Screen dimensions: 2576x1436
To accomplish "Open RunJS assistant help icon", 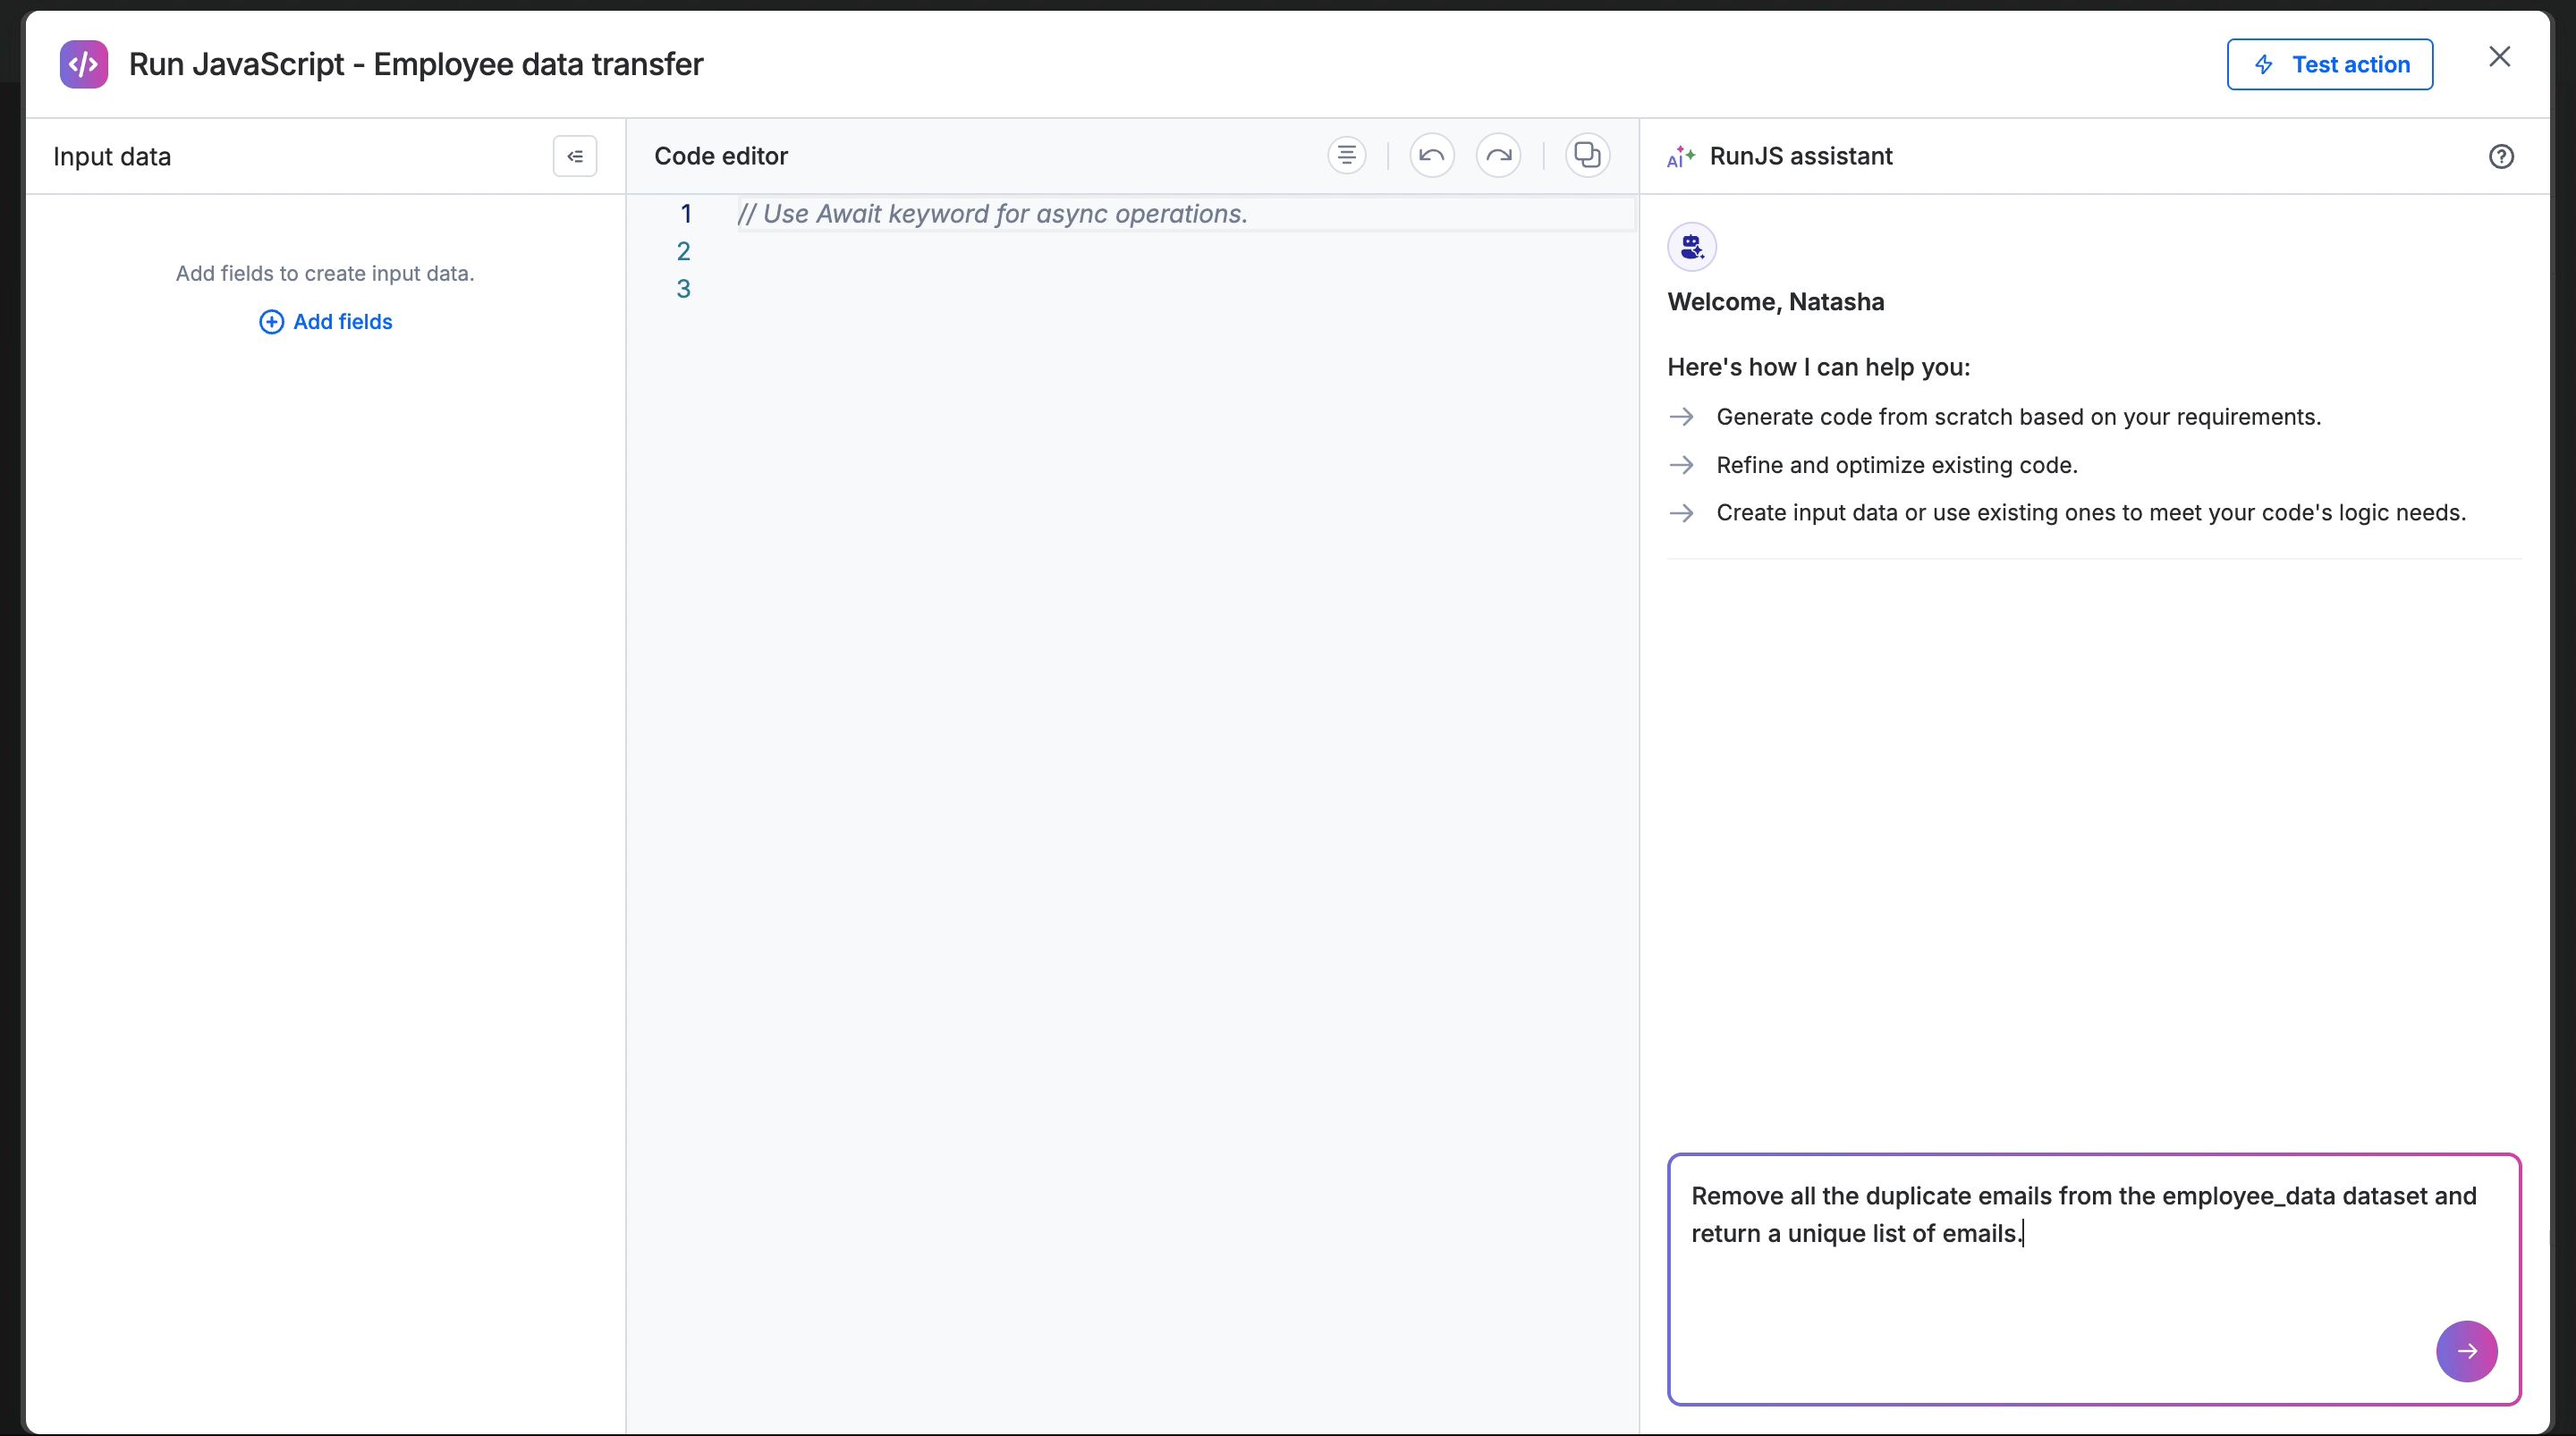I will 2501,157.
